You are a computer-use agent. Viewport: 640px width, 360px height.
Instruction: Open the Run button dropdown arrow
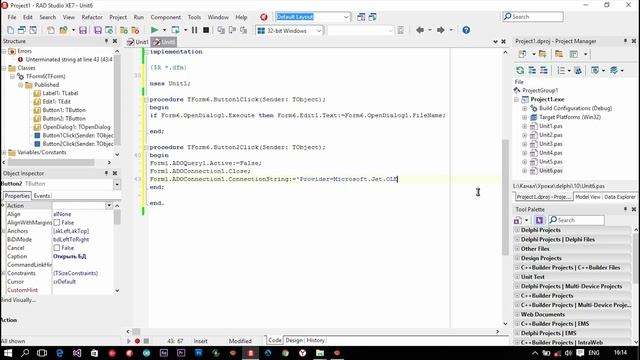point(164,30)
